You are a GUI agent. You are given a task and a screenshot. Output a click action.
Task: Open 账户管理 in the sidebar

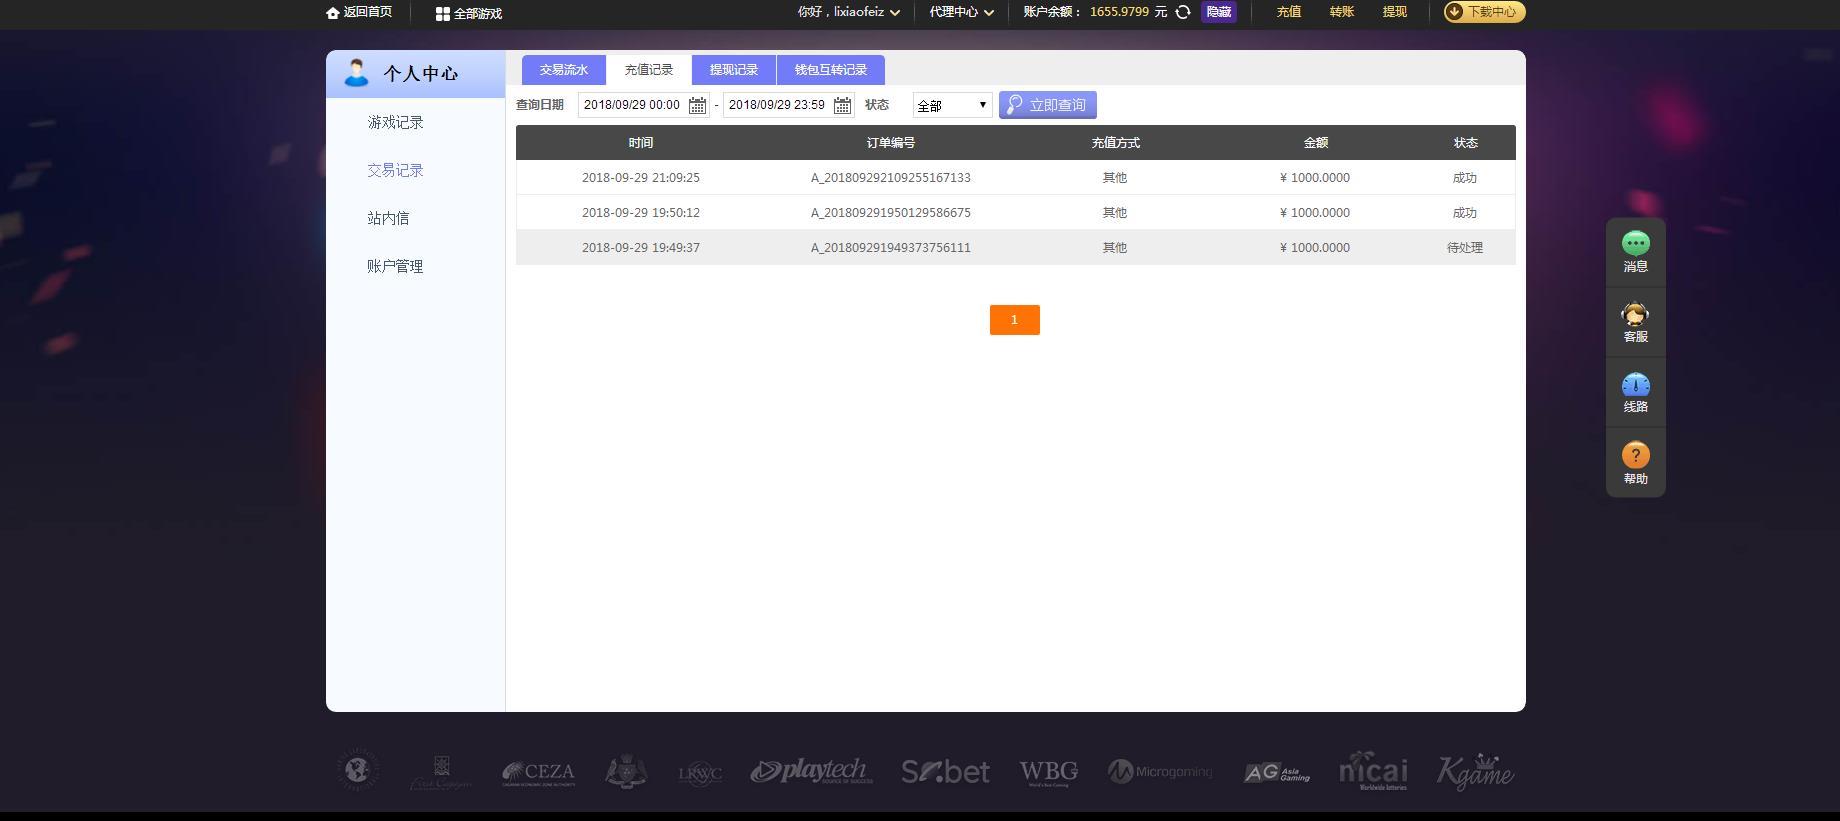[x=395, y=266]
